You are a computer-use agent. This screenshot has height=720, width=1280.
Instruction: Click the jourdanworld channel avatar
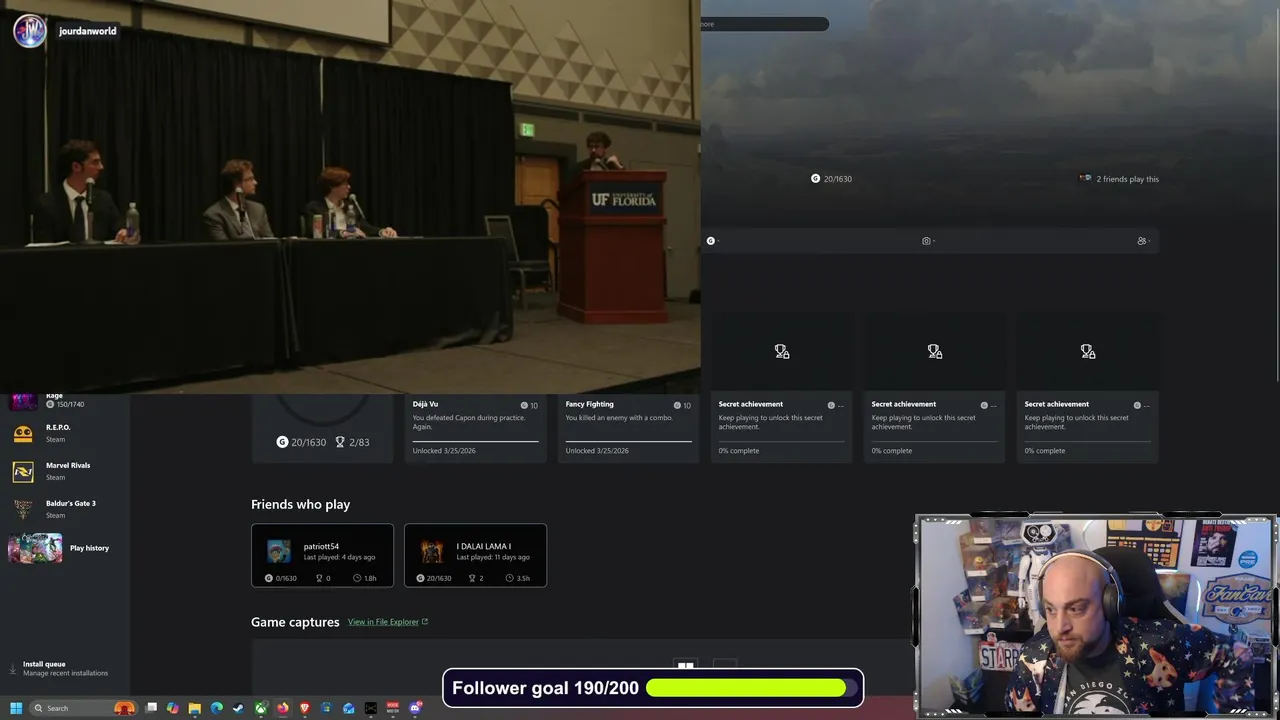click(x=30, y=31)
